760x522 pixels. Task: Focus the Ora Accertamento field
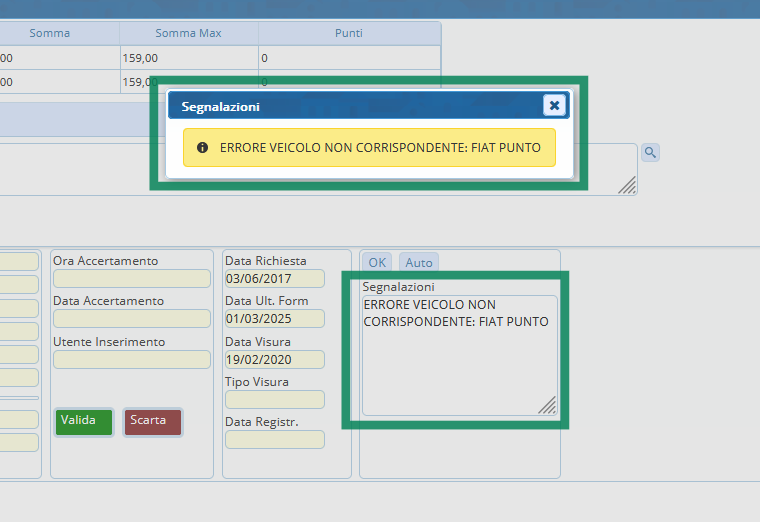click(132, 279)
